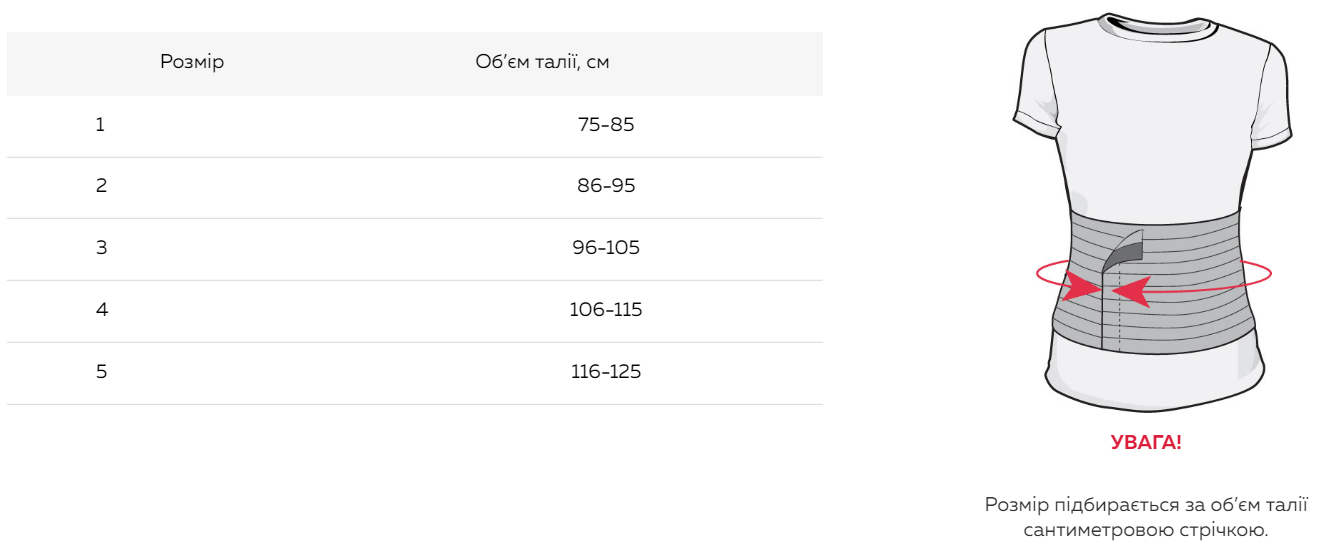Select size 1 in the table
The image size is (1322, 552).
tap(100, 125)
